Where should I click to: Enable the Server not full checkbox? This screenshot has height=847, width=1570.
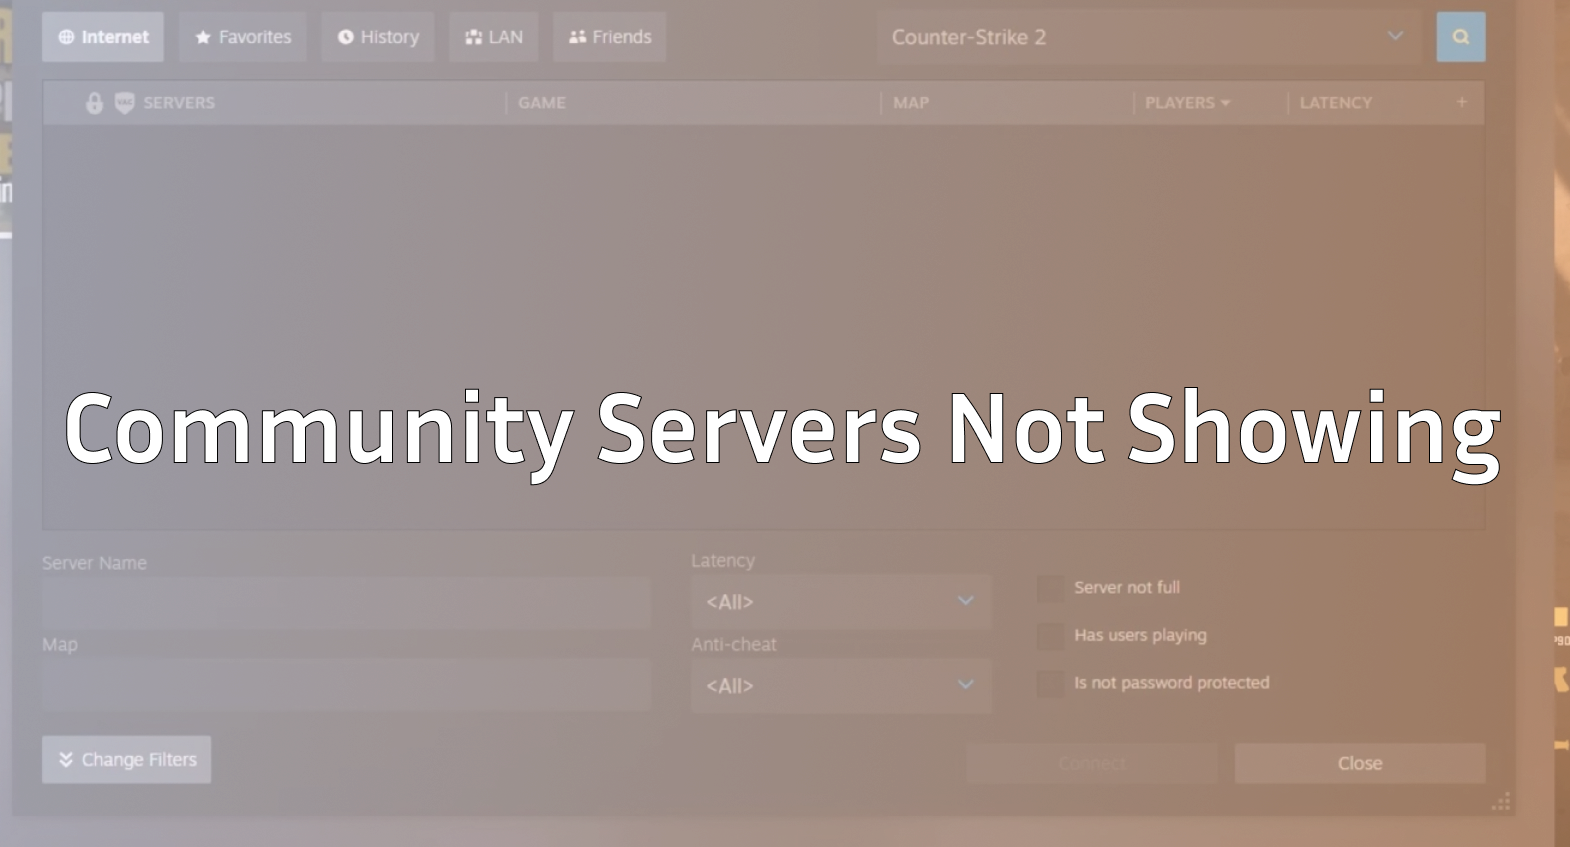click(1050, 588)
